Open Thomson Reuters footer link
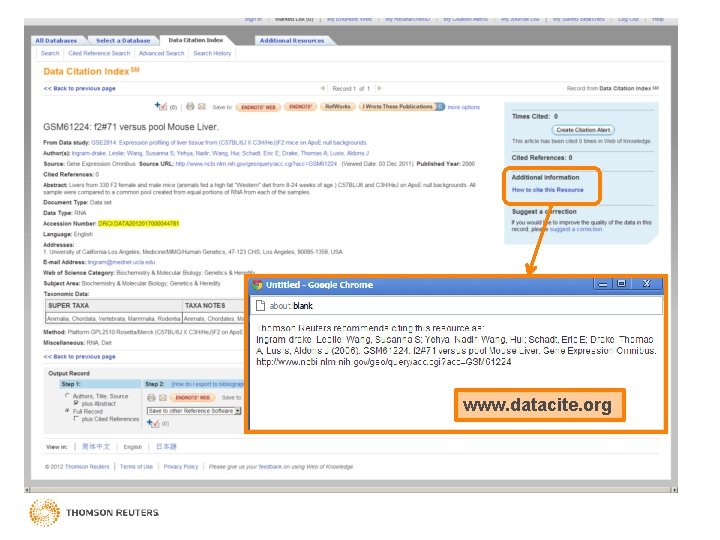Viewport: 720px width, 540px height. [87, 467]
